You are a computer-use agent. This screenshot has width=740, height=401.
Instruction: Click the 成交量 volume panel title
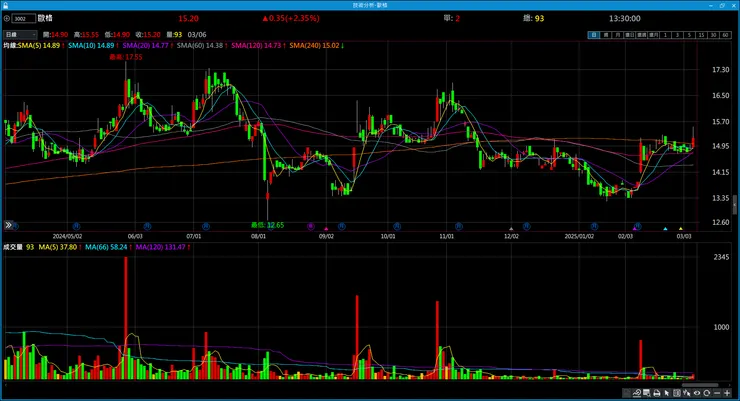tap(13, 247)
